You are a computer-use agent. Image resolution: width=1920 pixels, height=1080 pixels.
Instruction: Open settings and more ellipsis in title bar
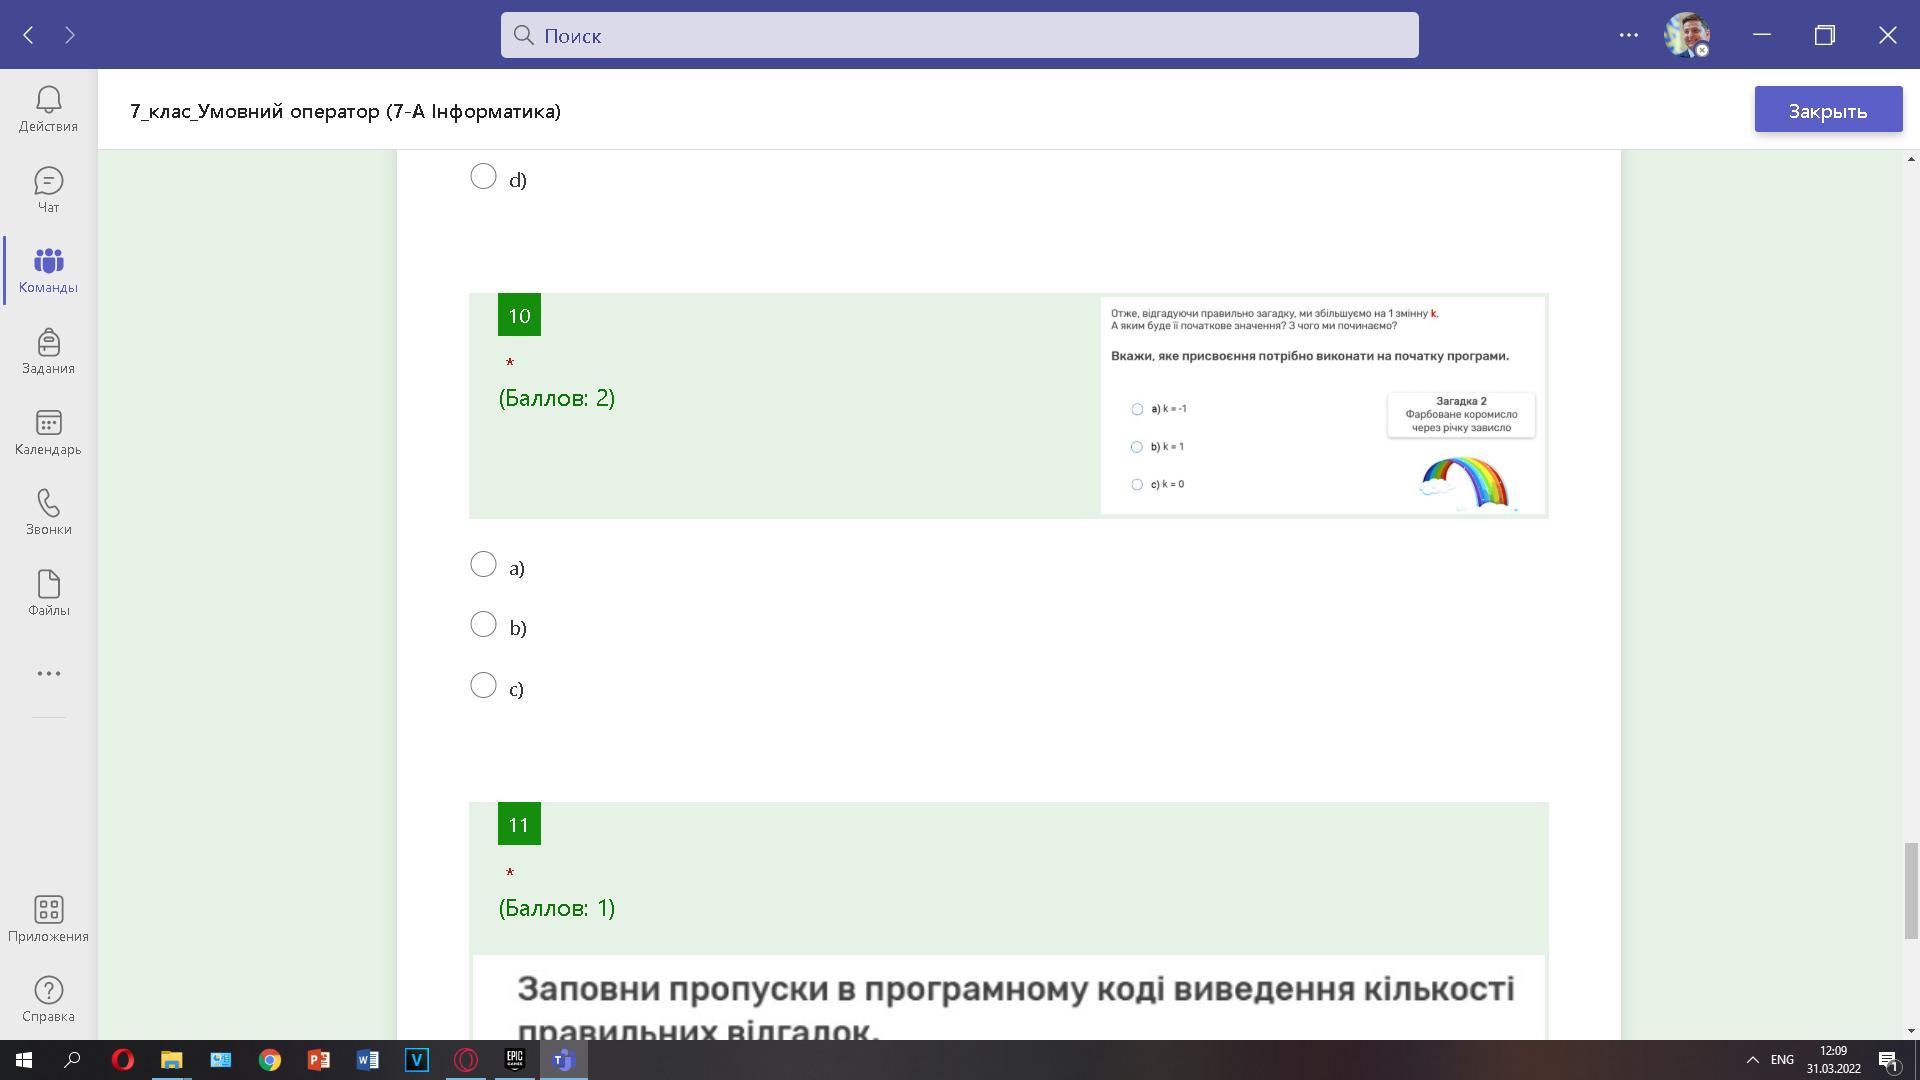click(1628, 35)
